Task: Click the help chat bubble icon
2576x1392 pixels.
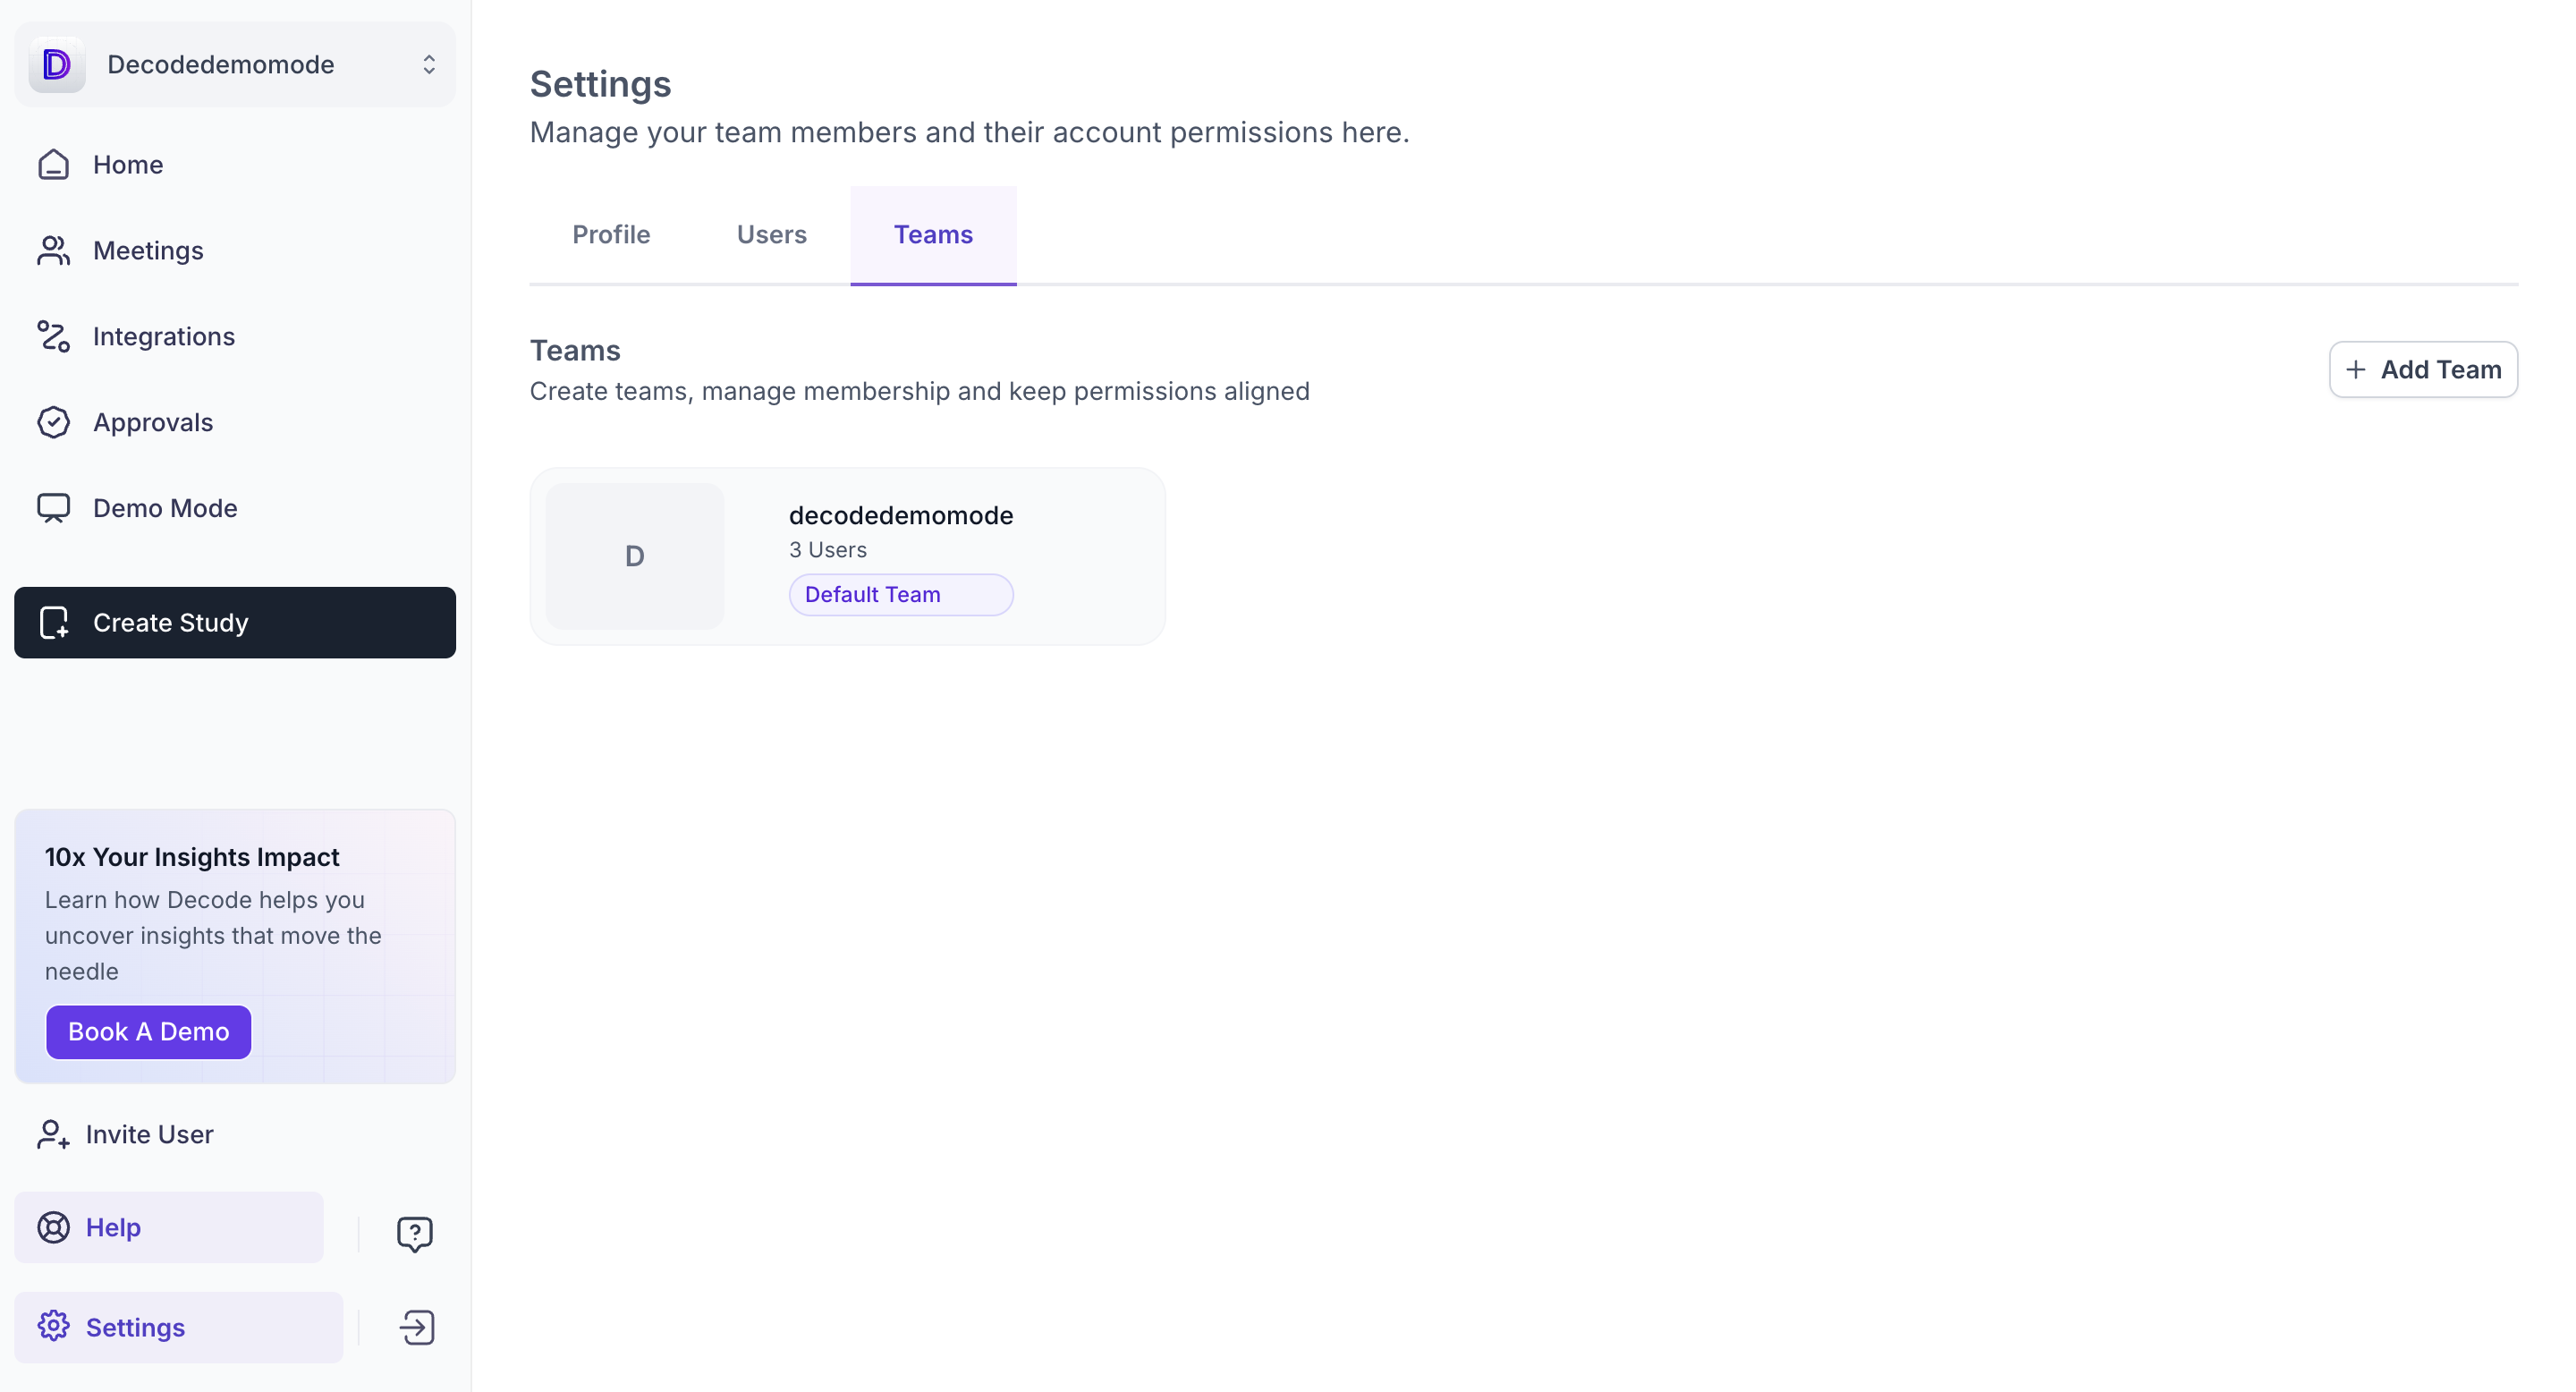Action: (414, 1233)
